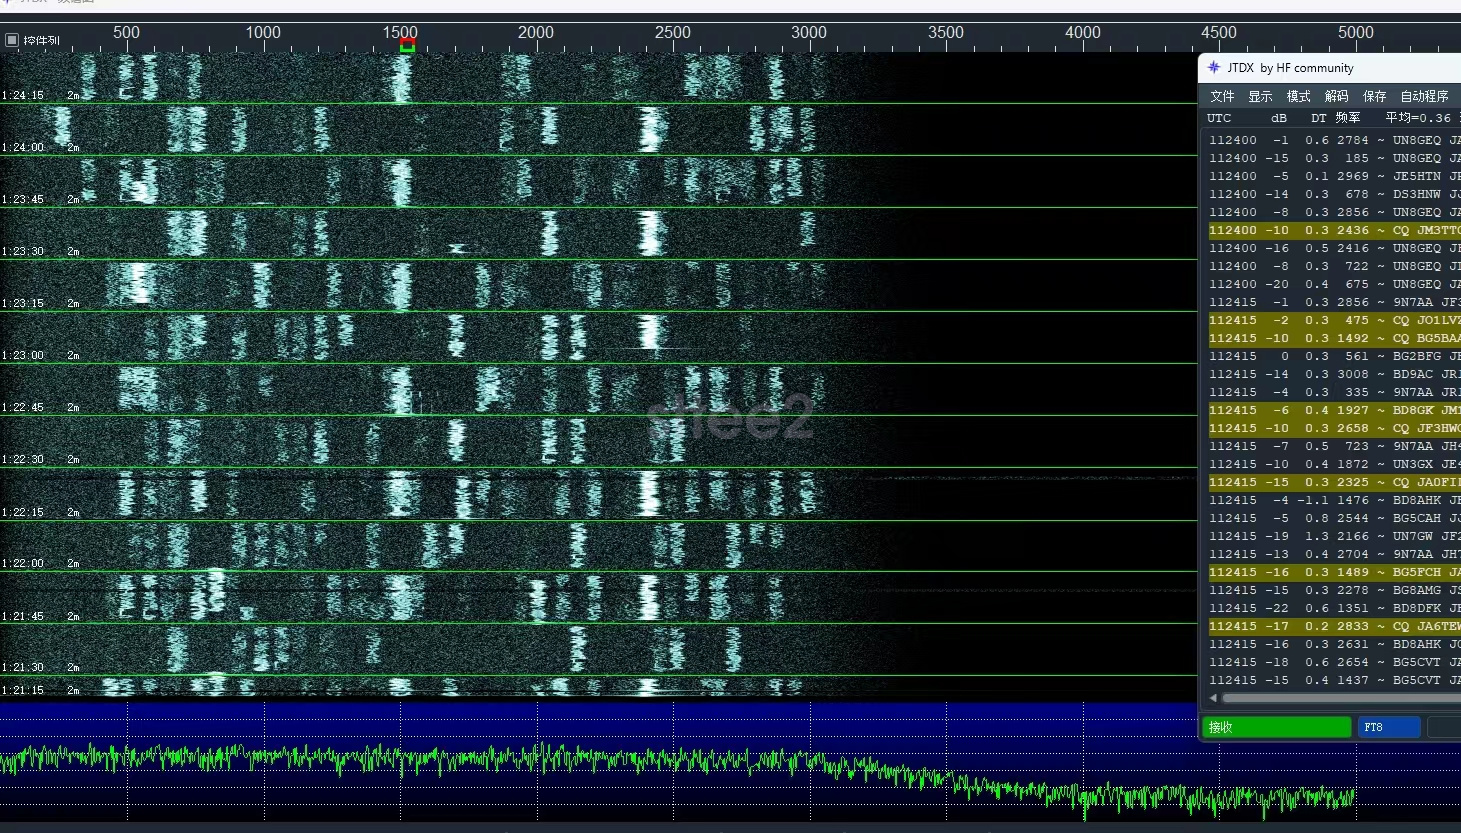Click the green 接收 status indicator

(x=1277, y=727)
